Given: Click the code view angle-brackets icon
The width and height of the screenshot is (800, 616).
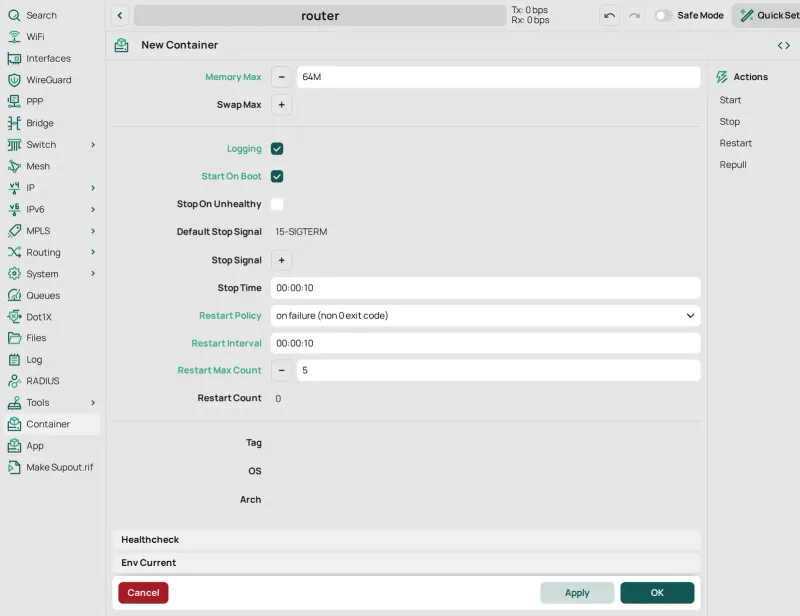Looking at the screenshot, I should pyautogui.click(x=784, y=45).
